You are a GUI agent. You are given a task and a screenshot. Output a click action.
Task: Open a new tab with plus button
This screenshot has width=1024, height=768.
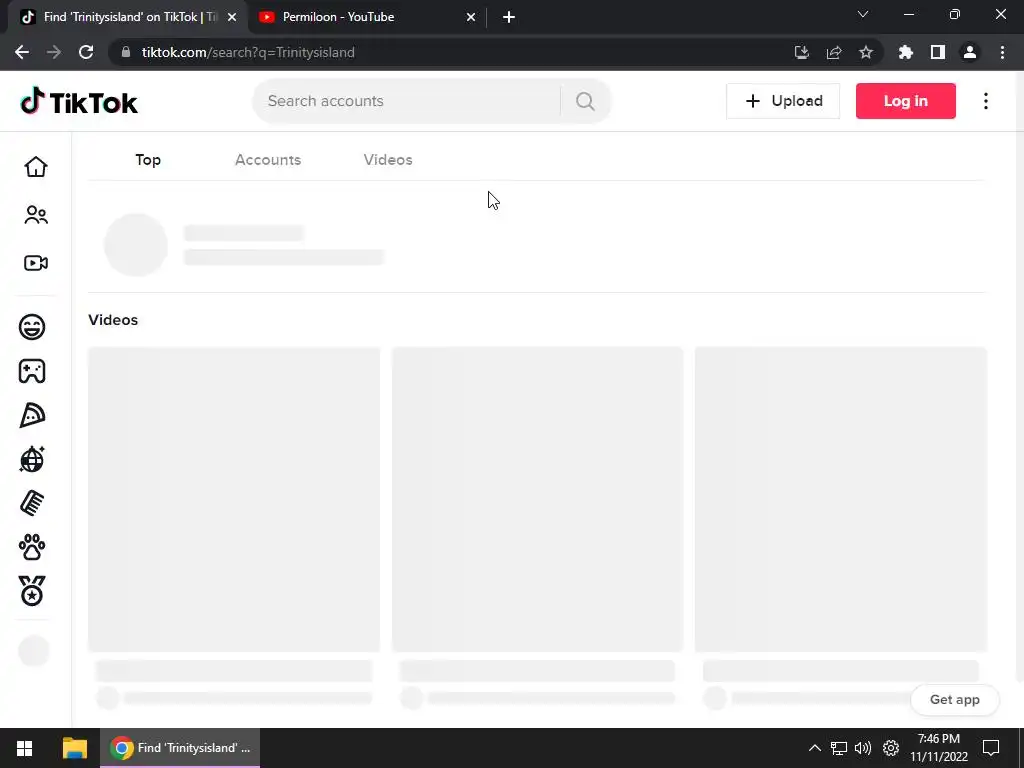(509, 17)
